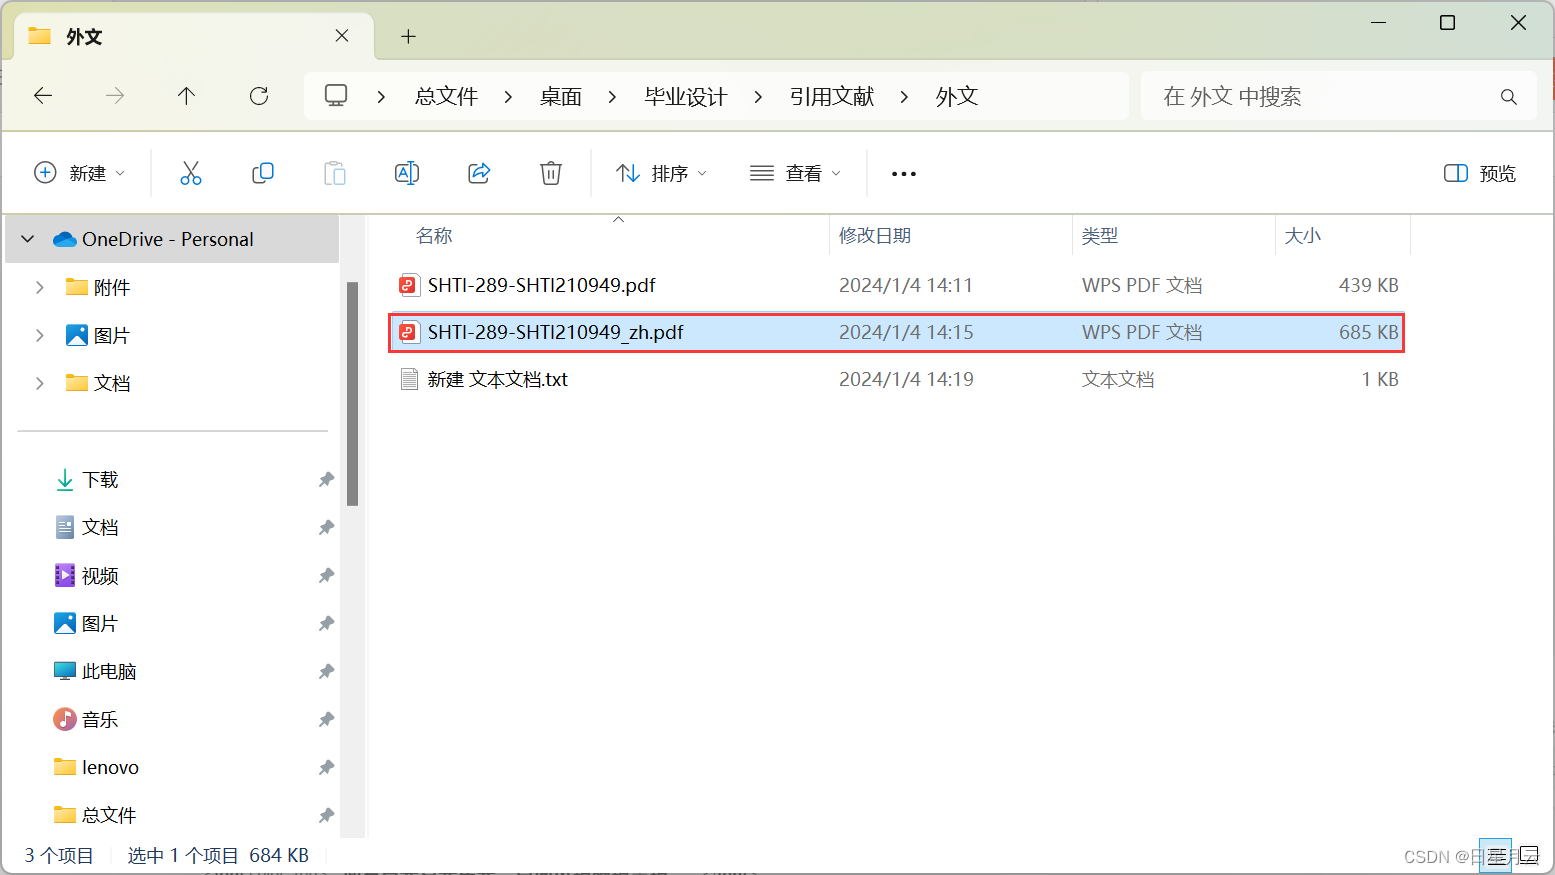Click the search magnifier icon
This screenshot has width=1555, height=875.
coord(1509,97)
